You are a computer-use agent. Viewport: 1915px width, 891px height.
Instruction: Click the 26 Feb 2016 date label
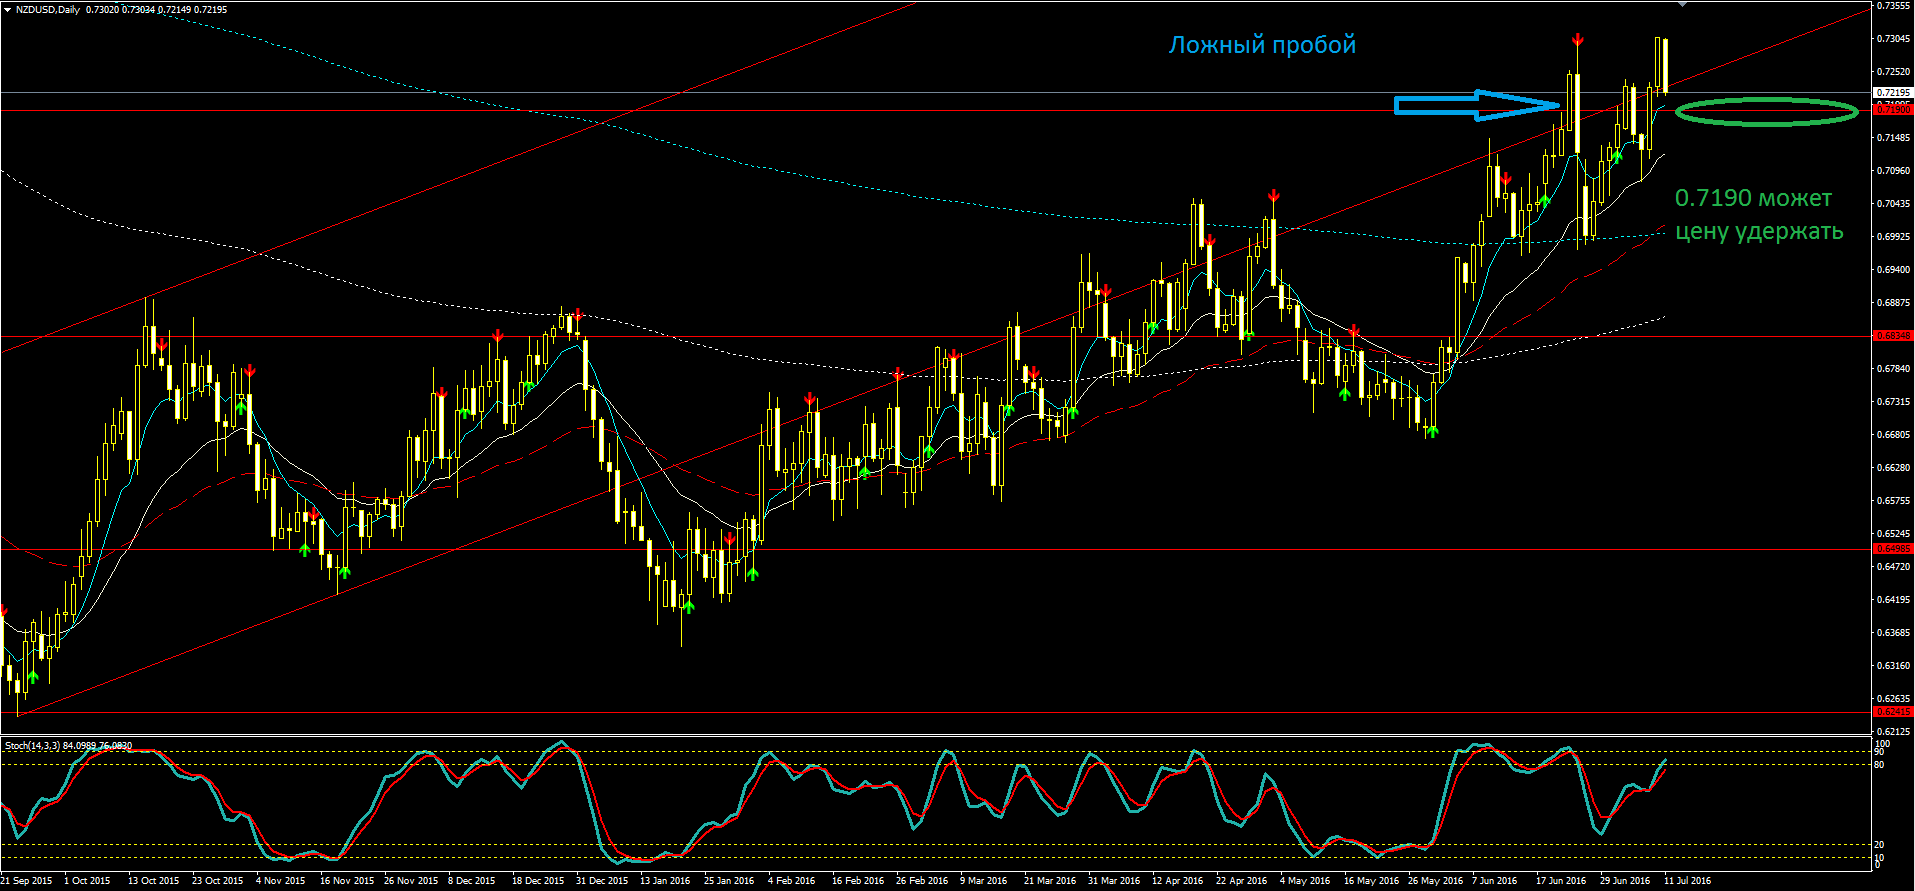tap(921, 881)
